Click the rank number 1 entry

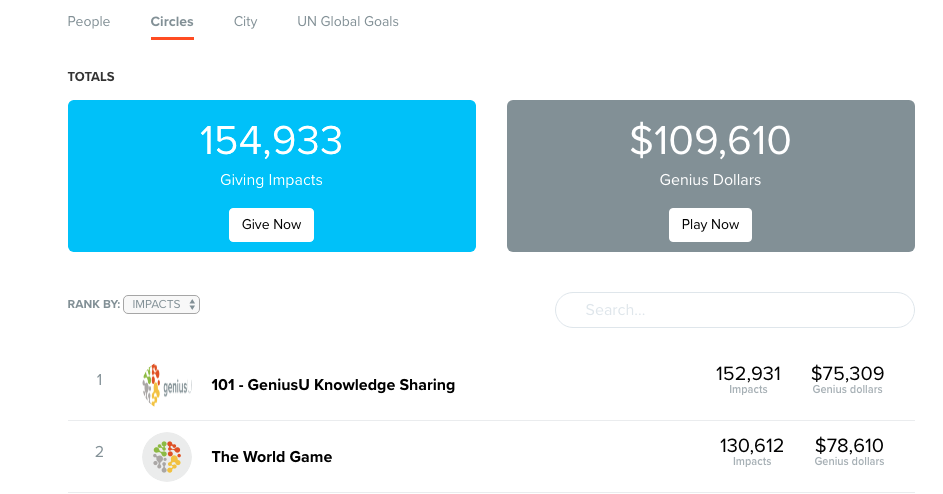(99, 380)
